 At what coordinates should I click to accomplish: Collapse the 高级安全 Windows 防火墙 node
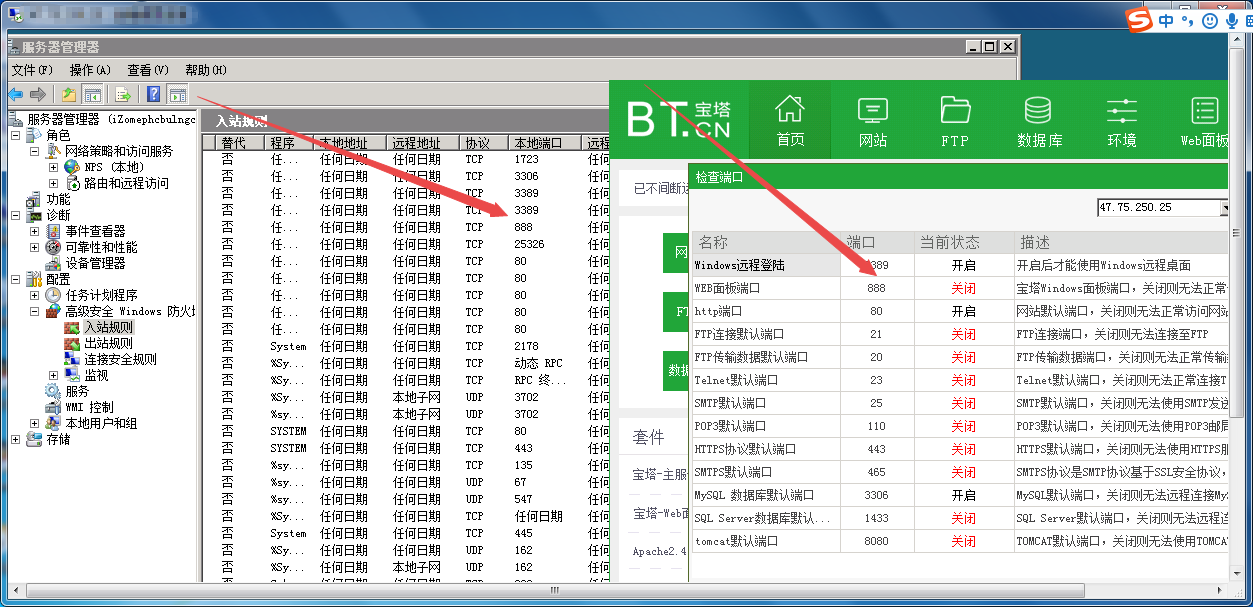click(x=34, y=311)
